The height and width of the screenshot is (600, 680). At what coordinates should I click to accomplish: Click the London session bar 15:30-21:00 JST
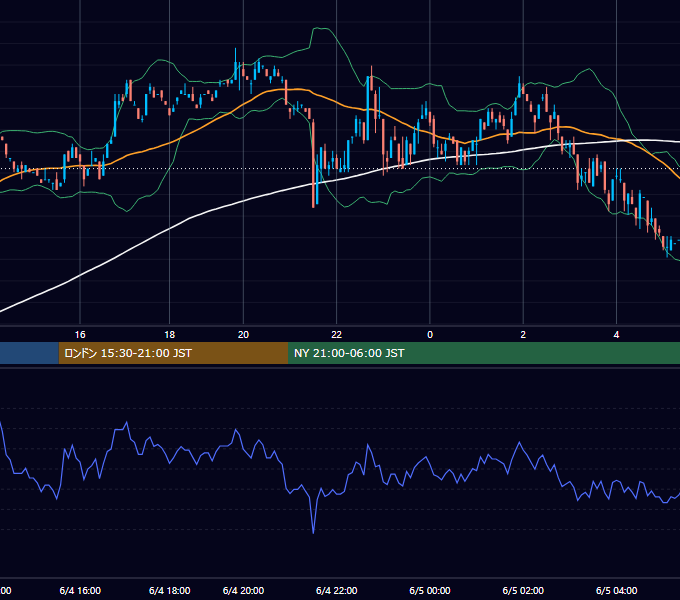click(173, 353)
